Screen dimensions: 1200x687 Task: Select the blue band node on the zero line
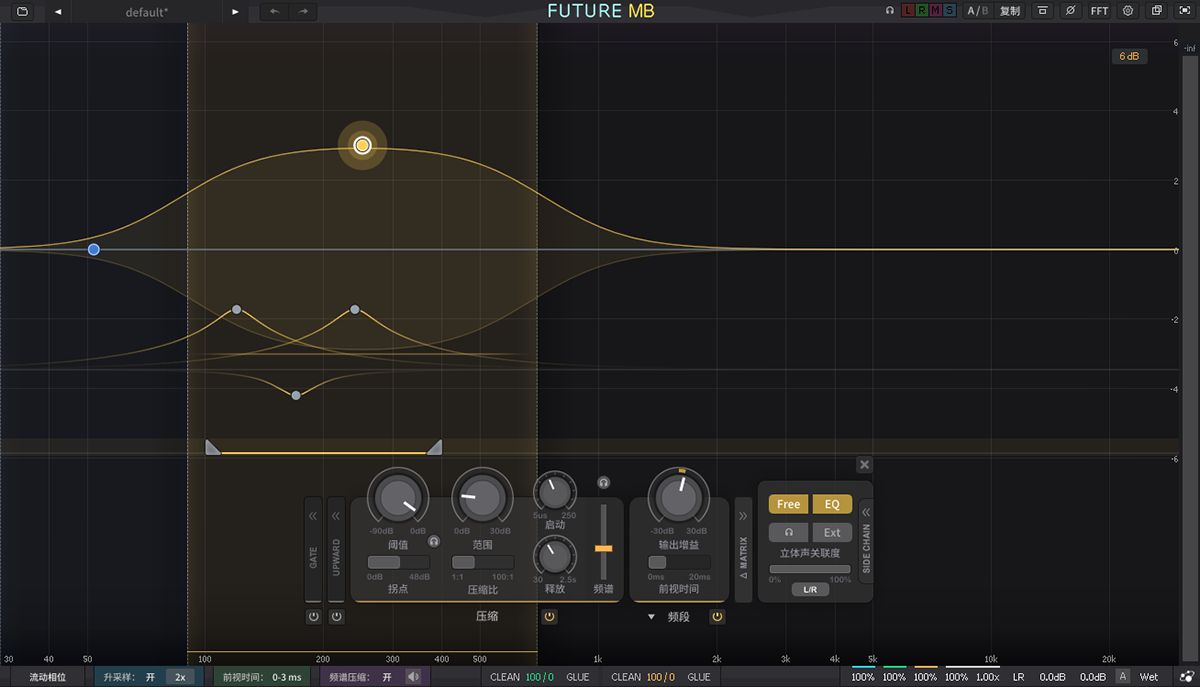pyautogui.click(x=94, y=249)
